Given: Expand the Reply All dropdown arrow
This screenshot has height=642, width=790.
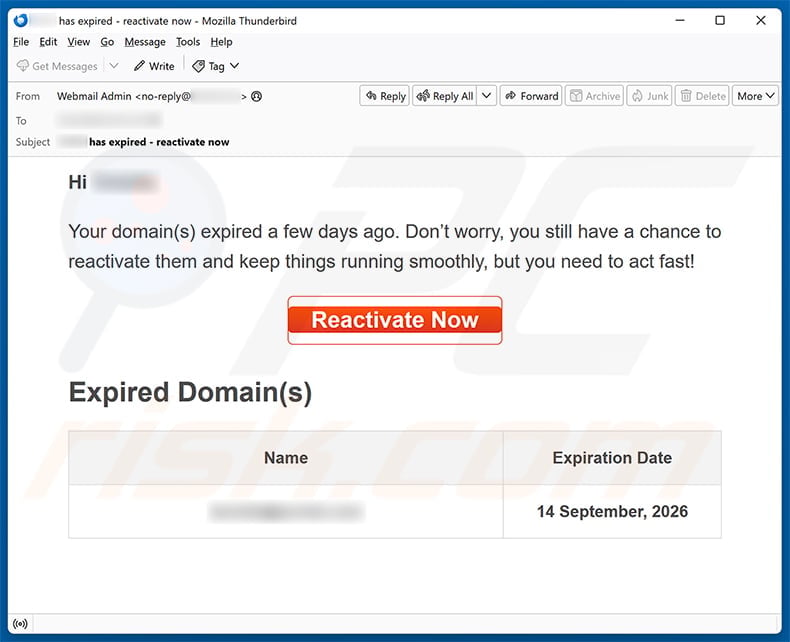Looking at the screenshot, I should [x=486, y=96].
